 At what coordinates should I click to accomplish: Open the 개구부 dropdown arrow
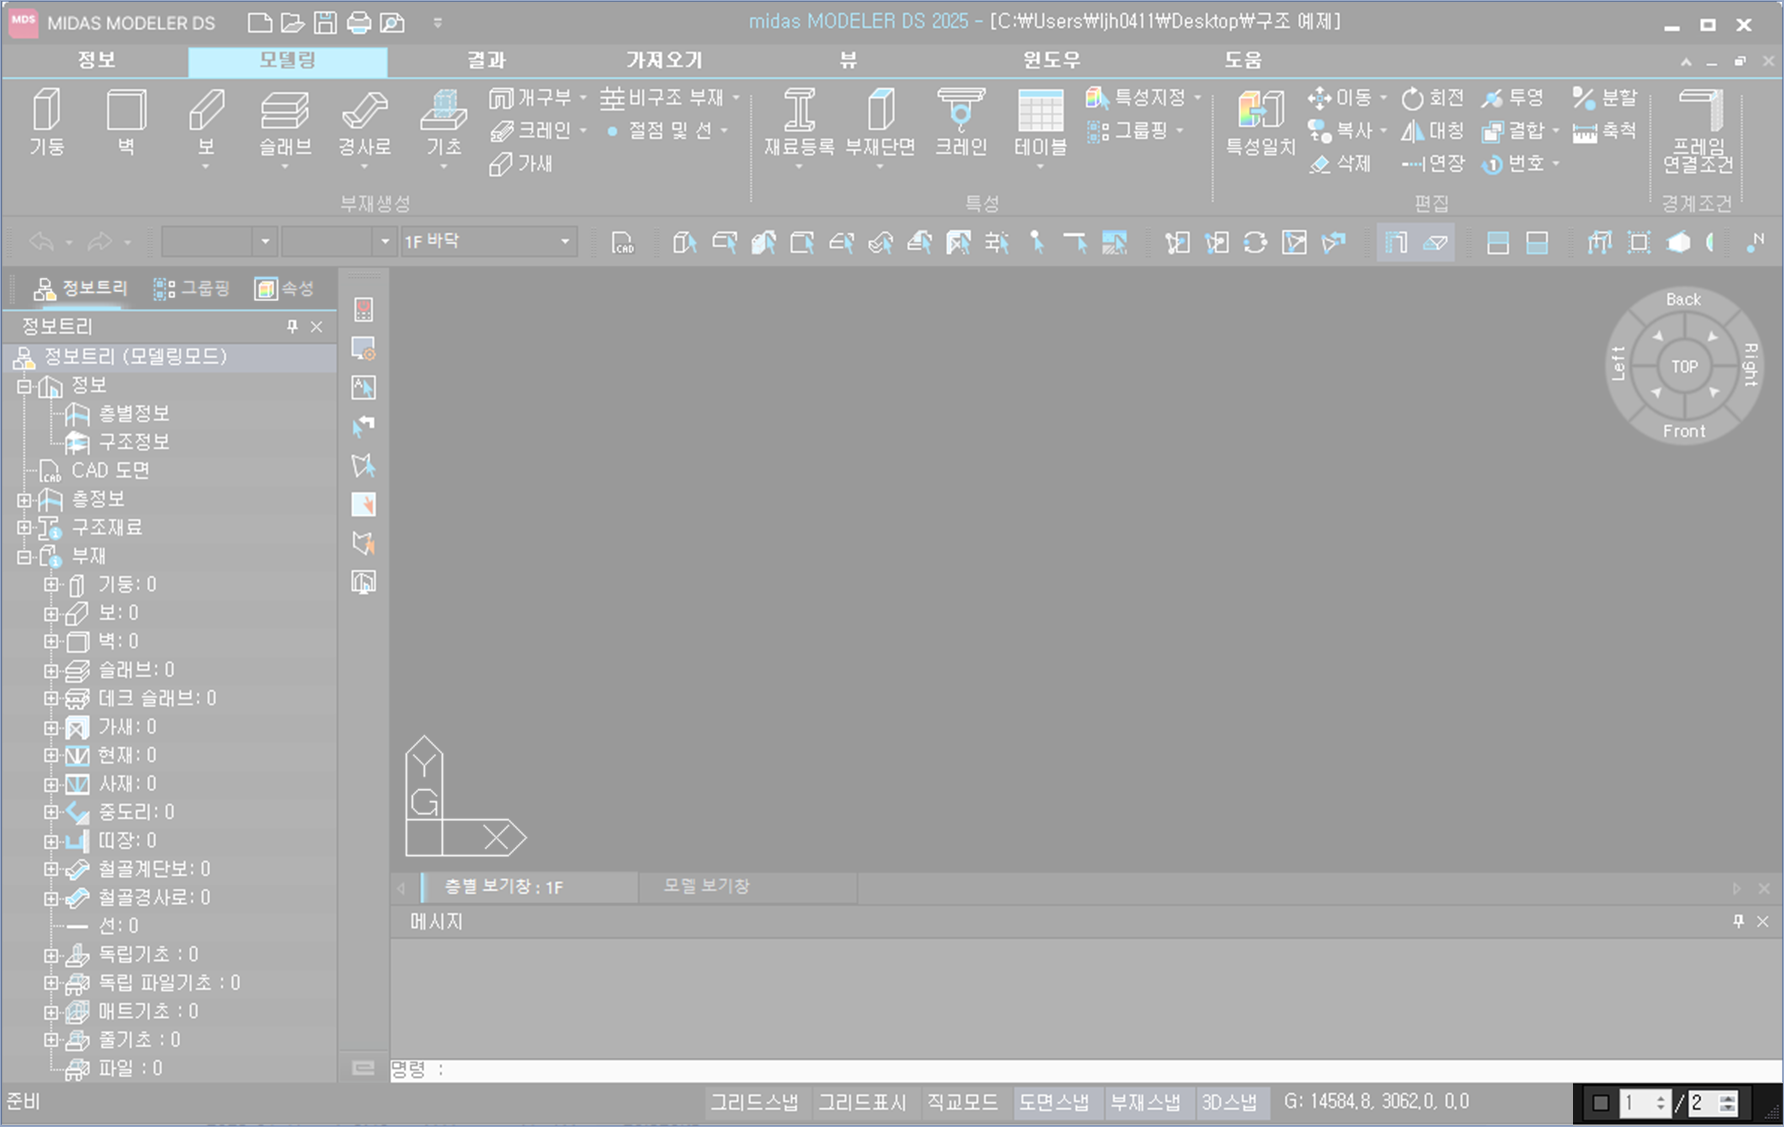point(583,98)
